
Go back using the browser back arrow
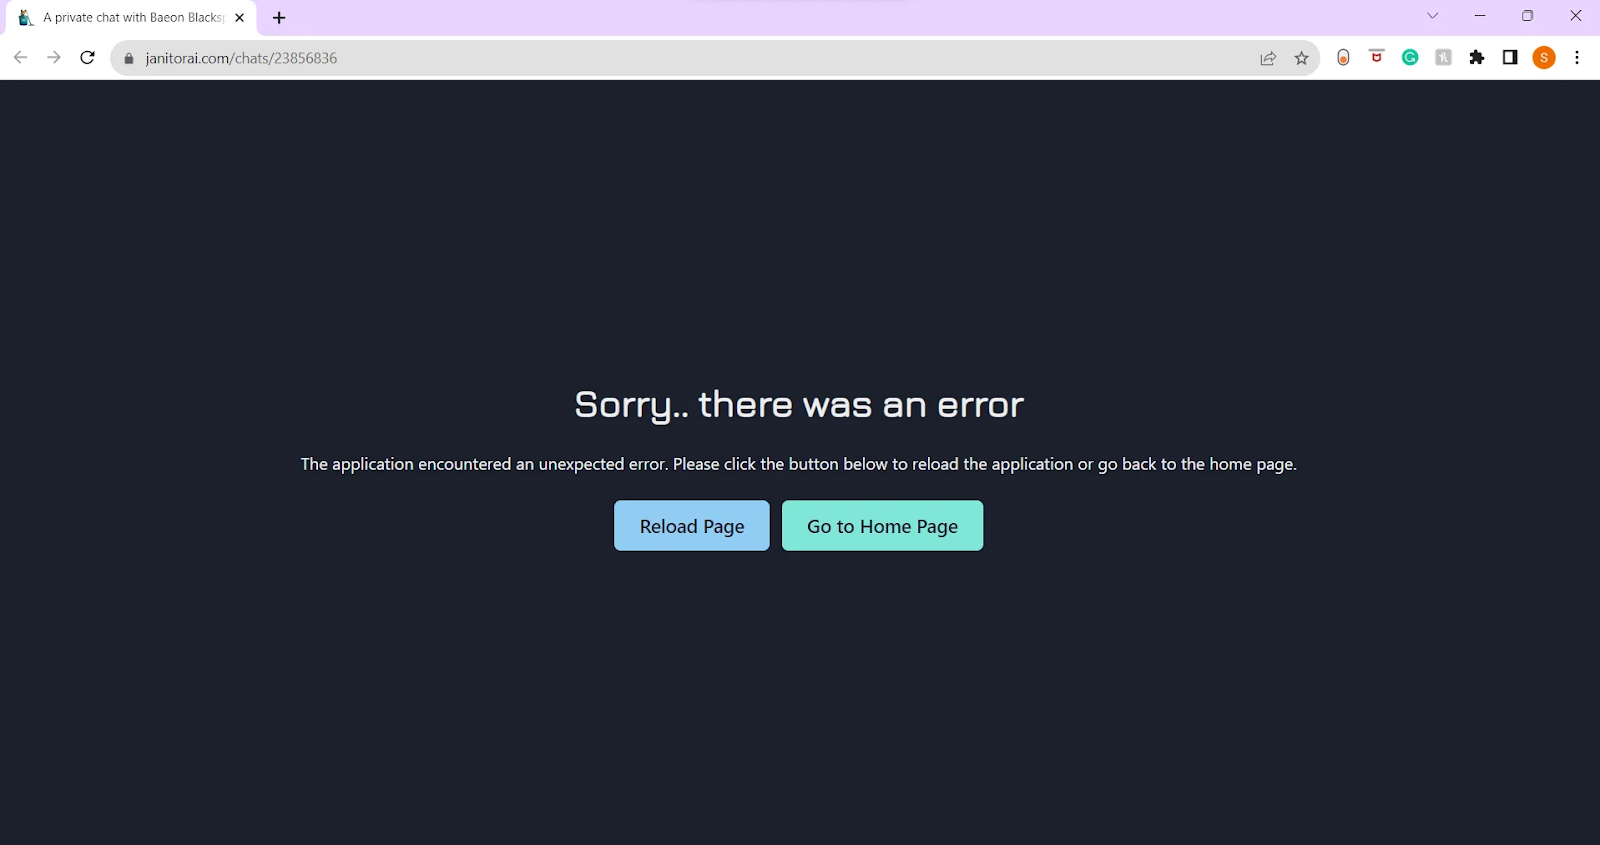tap(20, 58)
